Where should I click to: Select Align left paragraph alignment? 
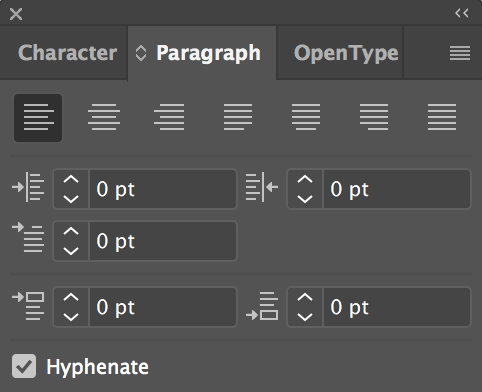click(x=38, y=118)
